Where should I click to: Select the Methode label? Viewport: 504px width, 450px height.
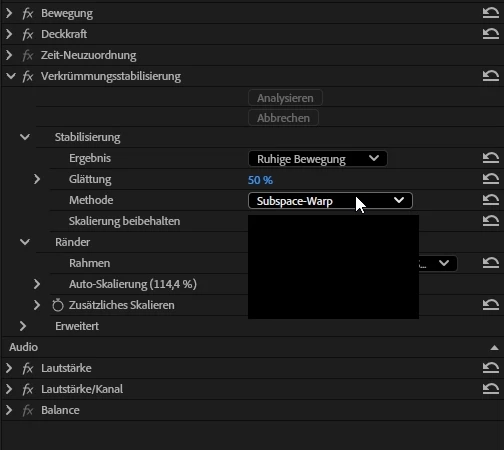point(91,200)
